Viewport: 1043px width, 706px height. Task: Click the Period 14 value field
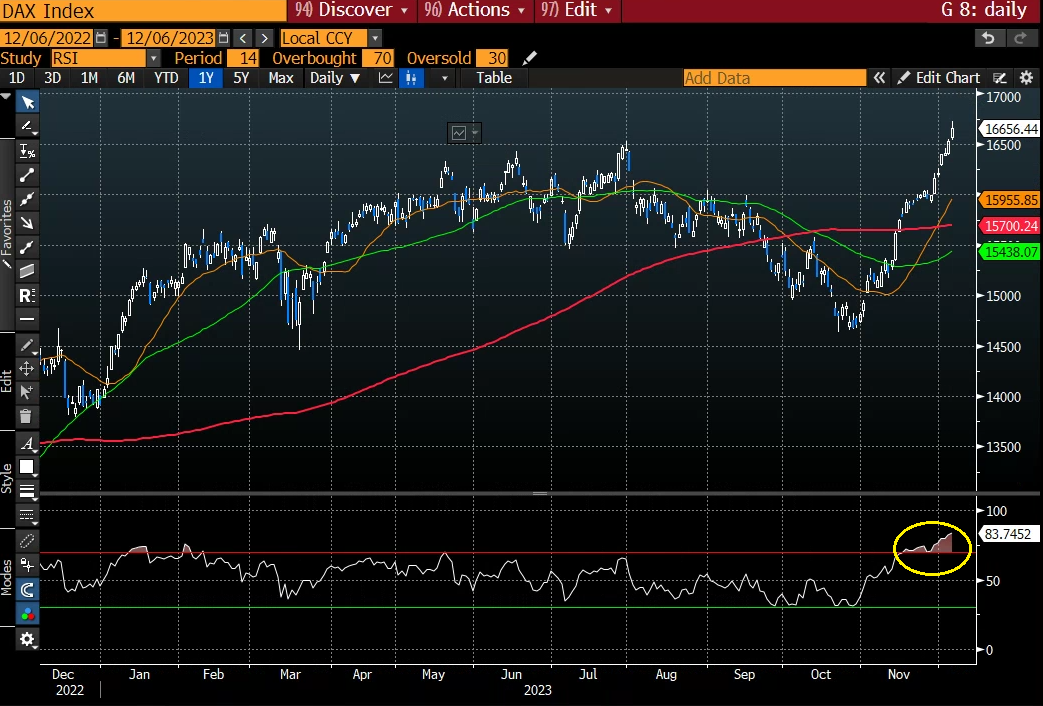(x=242, y=59)
